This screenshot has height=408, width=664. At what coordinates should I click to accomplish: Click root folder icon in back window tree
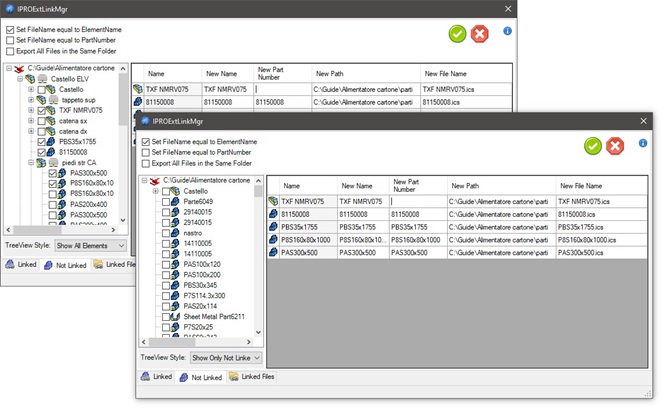pyautogui.click(x=19, y=69)
